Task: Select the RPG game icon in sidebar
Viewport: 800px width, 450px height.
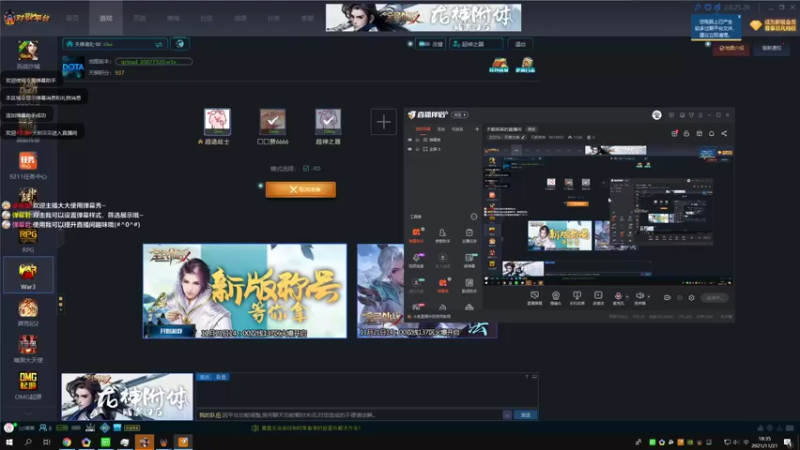Action: [28, 236]
